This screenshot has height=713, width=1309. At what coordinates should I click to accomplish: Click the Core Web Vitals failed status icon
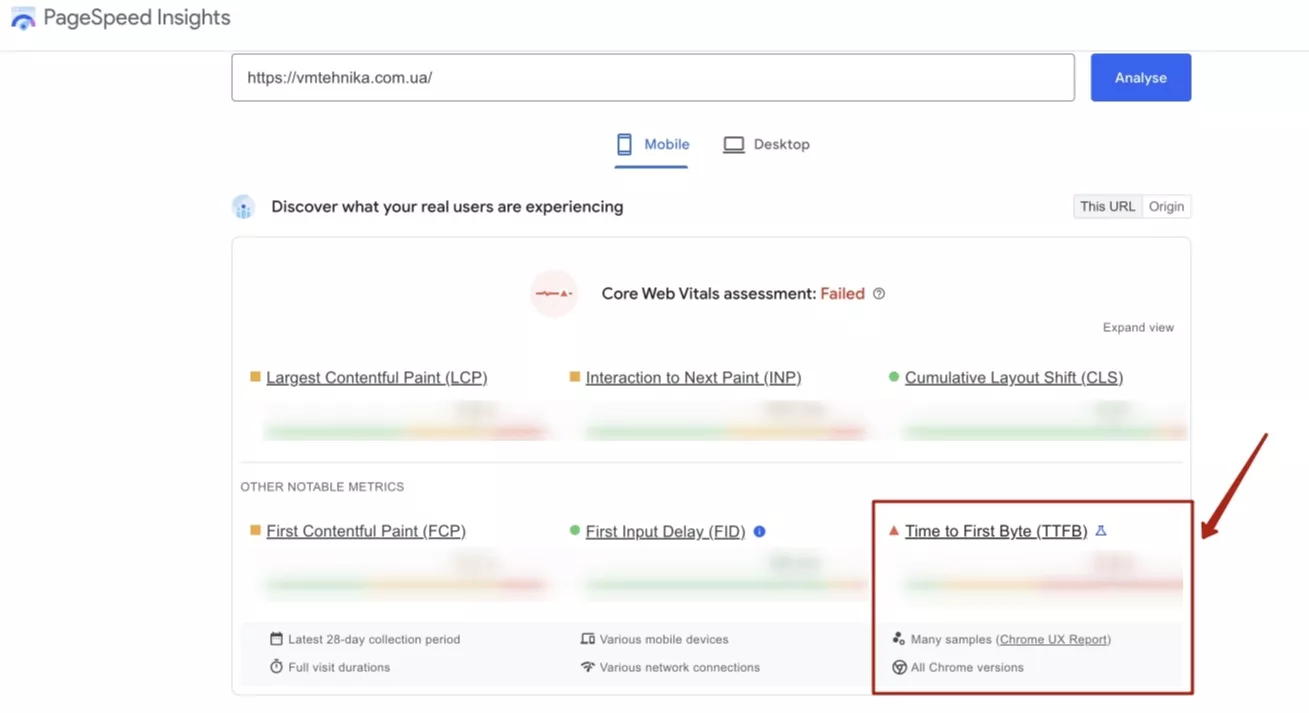click(x=553, y=294)
